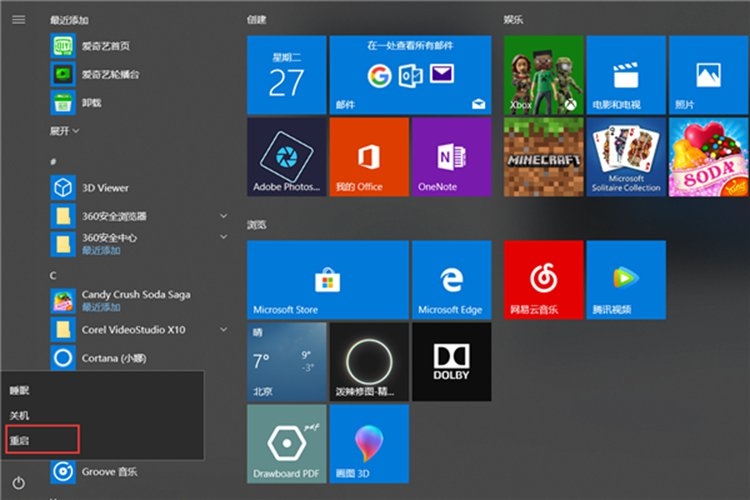Open the 照片 photos tile

[709, 75]
